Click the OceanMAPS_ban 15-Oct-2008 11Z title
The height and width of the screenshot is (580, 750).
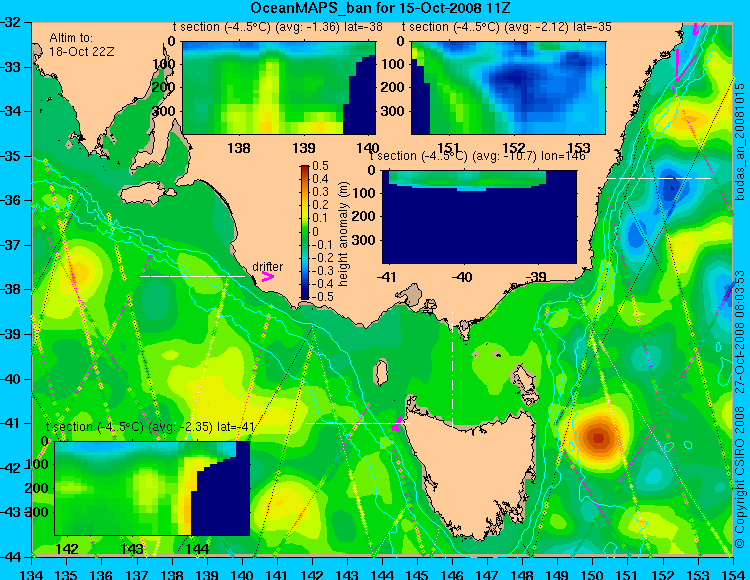(379, 8)
